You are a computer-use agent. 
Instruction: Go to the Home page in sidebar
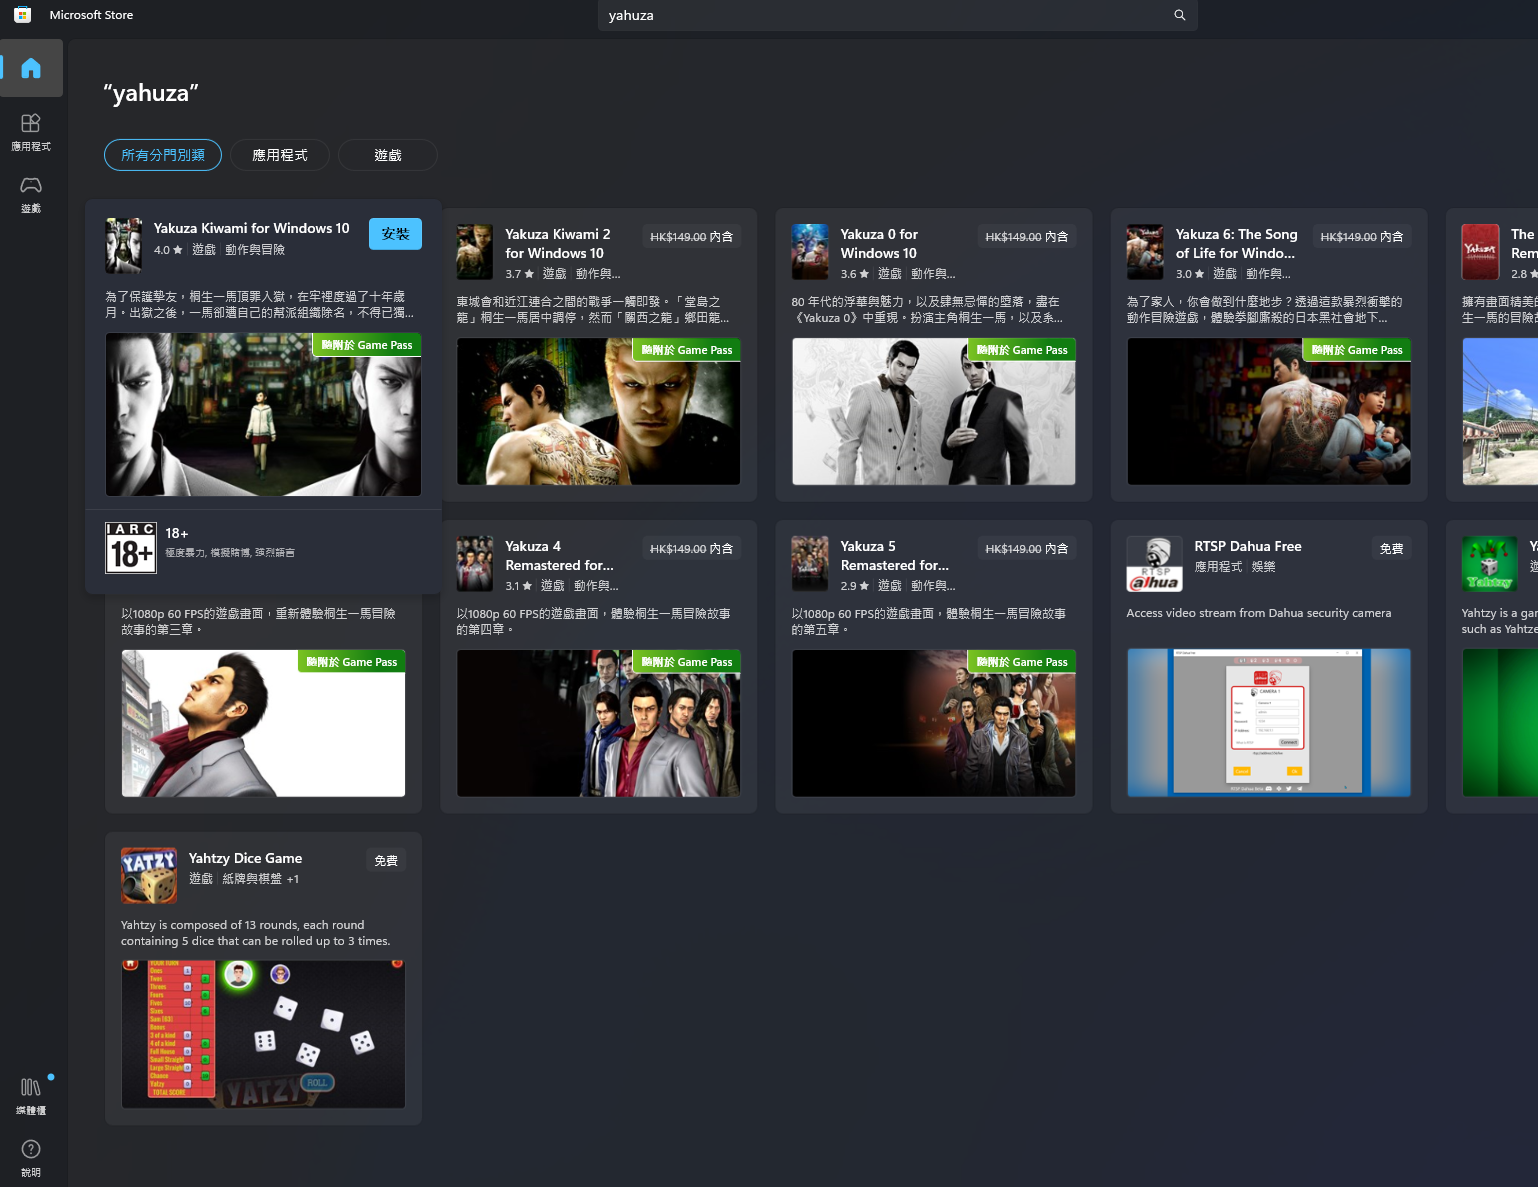(31, 68)
